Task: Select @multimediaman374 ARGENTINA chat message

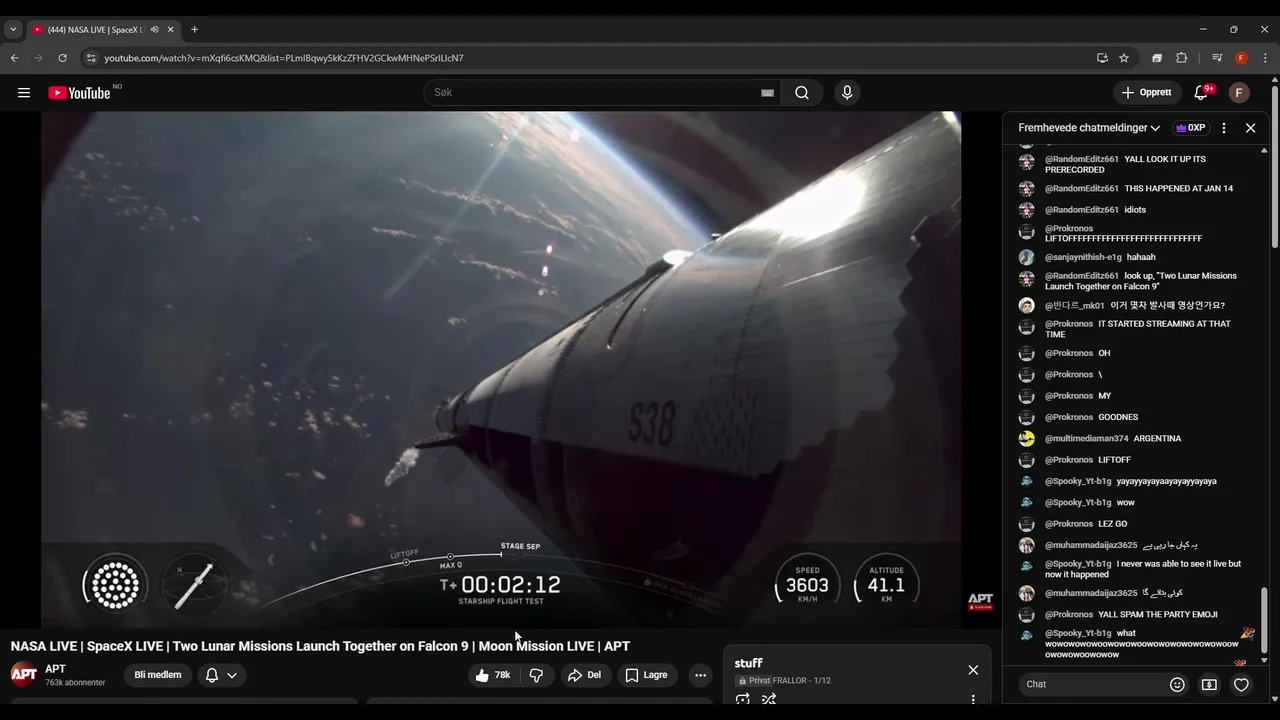Action: 1136,439
